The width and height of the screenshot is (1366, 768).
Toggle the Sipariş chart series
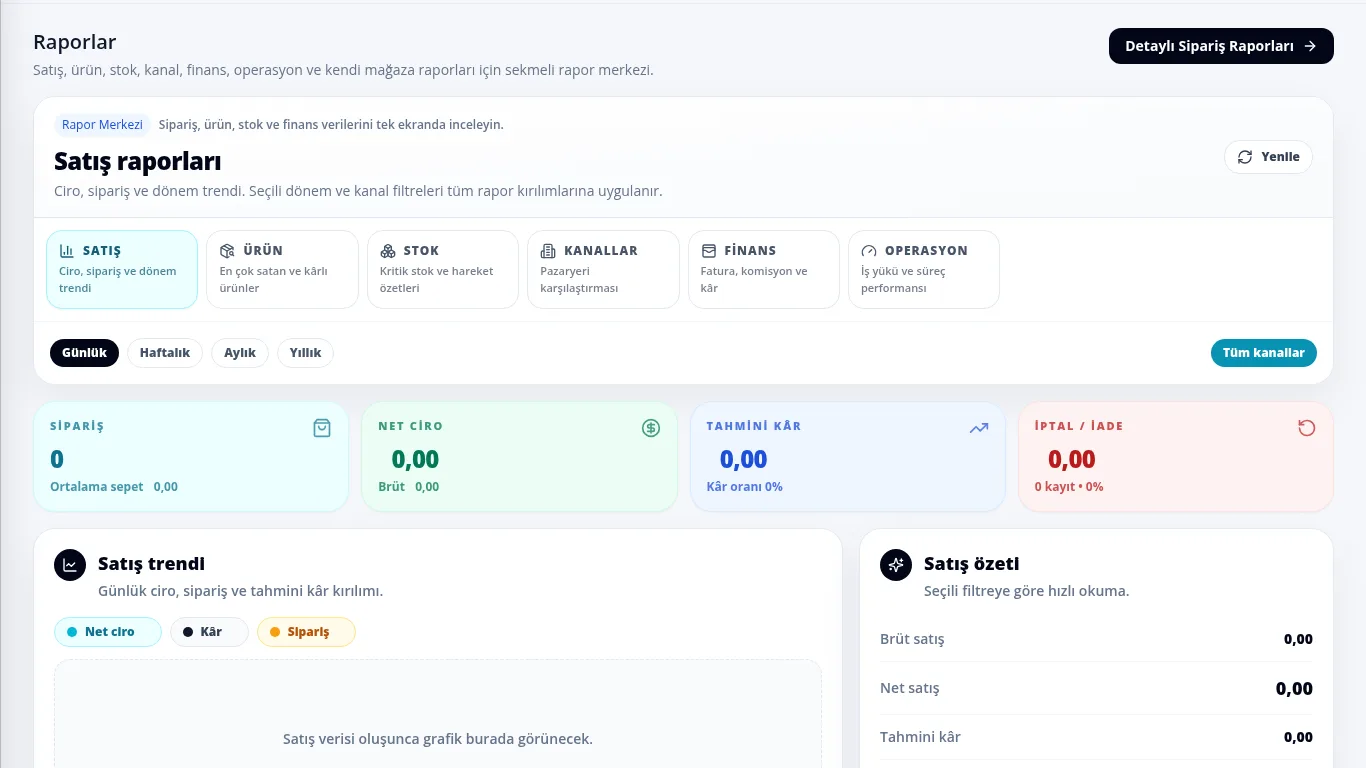click(x=306, y=632)
